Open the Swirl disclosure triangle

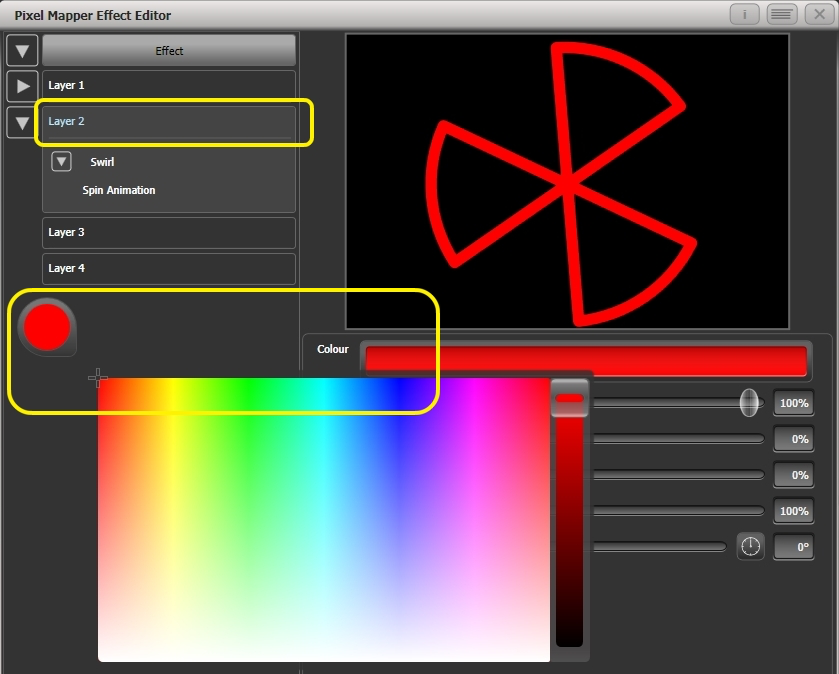61,161
